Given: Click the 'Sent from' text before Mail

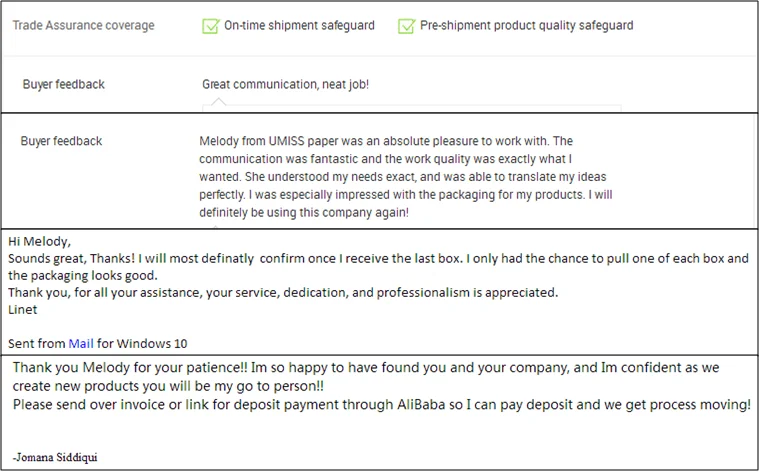Looking at the screenshot, I should tap(36, 343).
